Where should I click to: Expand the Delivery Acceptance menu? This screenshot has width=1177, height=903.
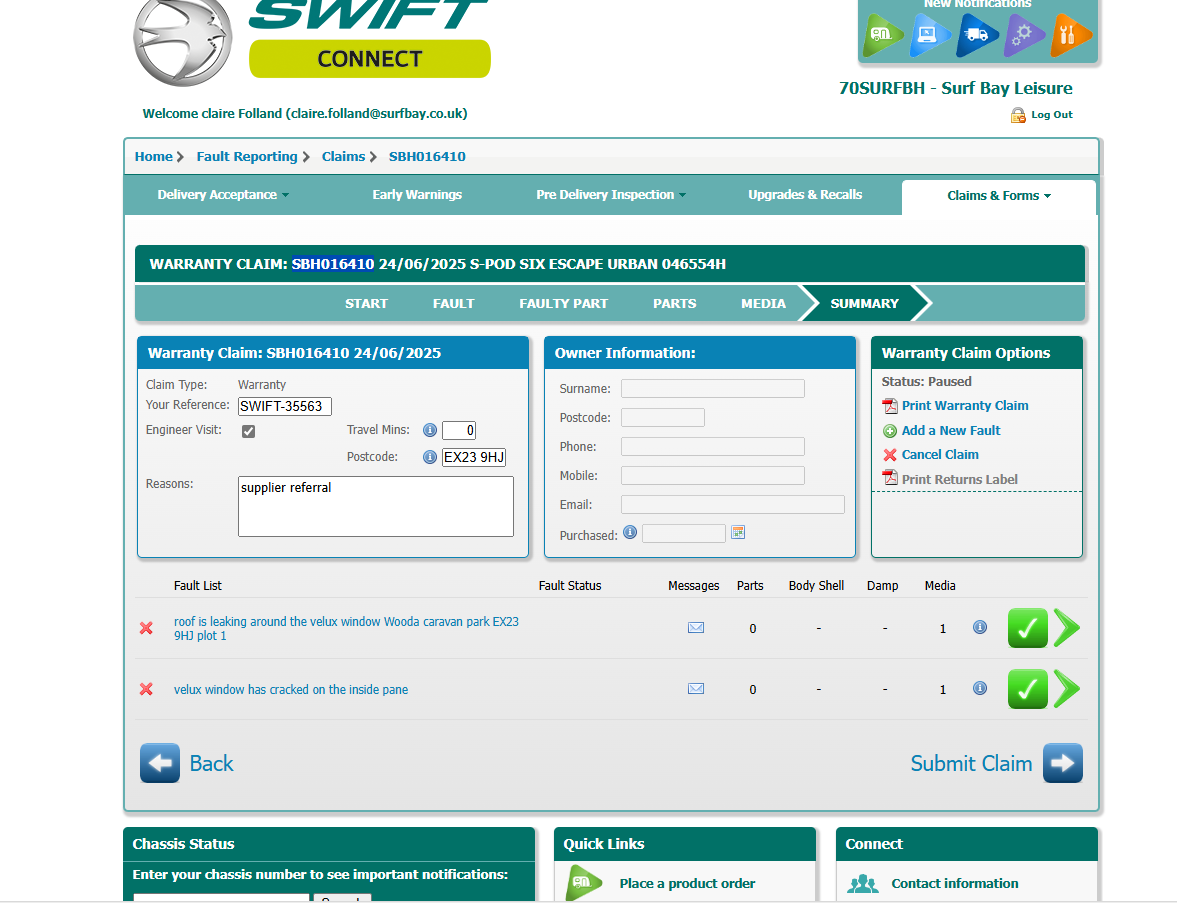click(x=223, y=195)
